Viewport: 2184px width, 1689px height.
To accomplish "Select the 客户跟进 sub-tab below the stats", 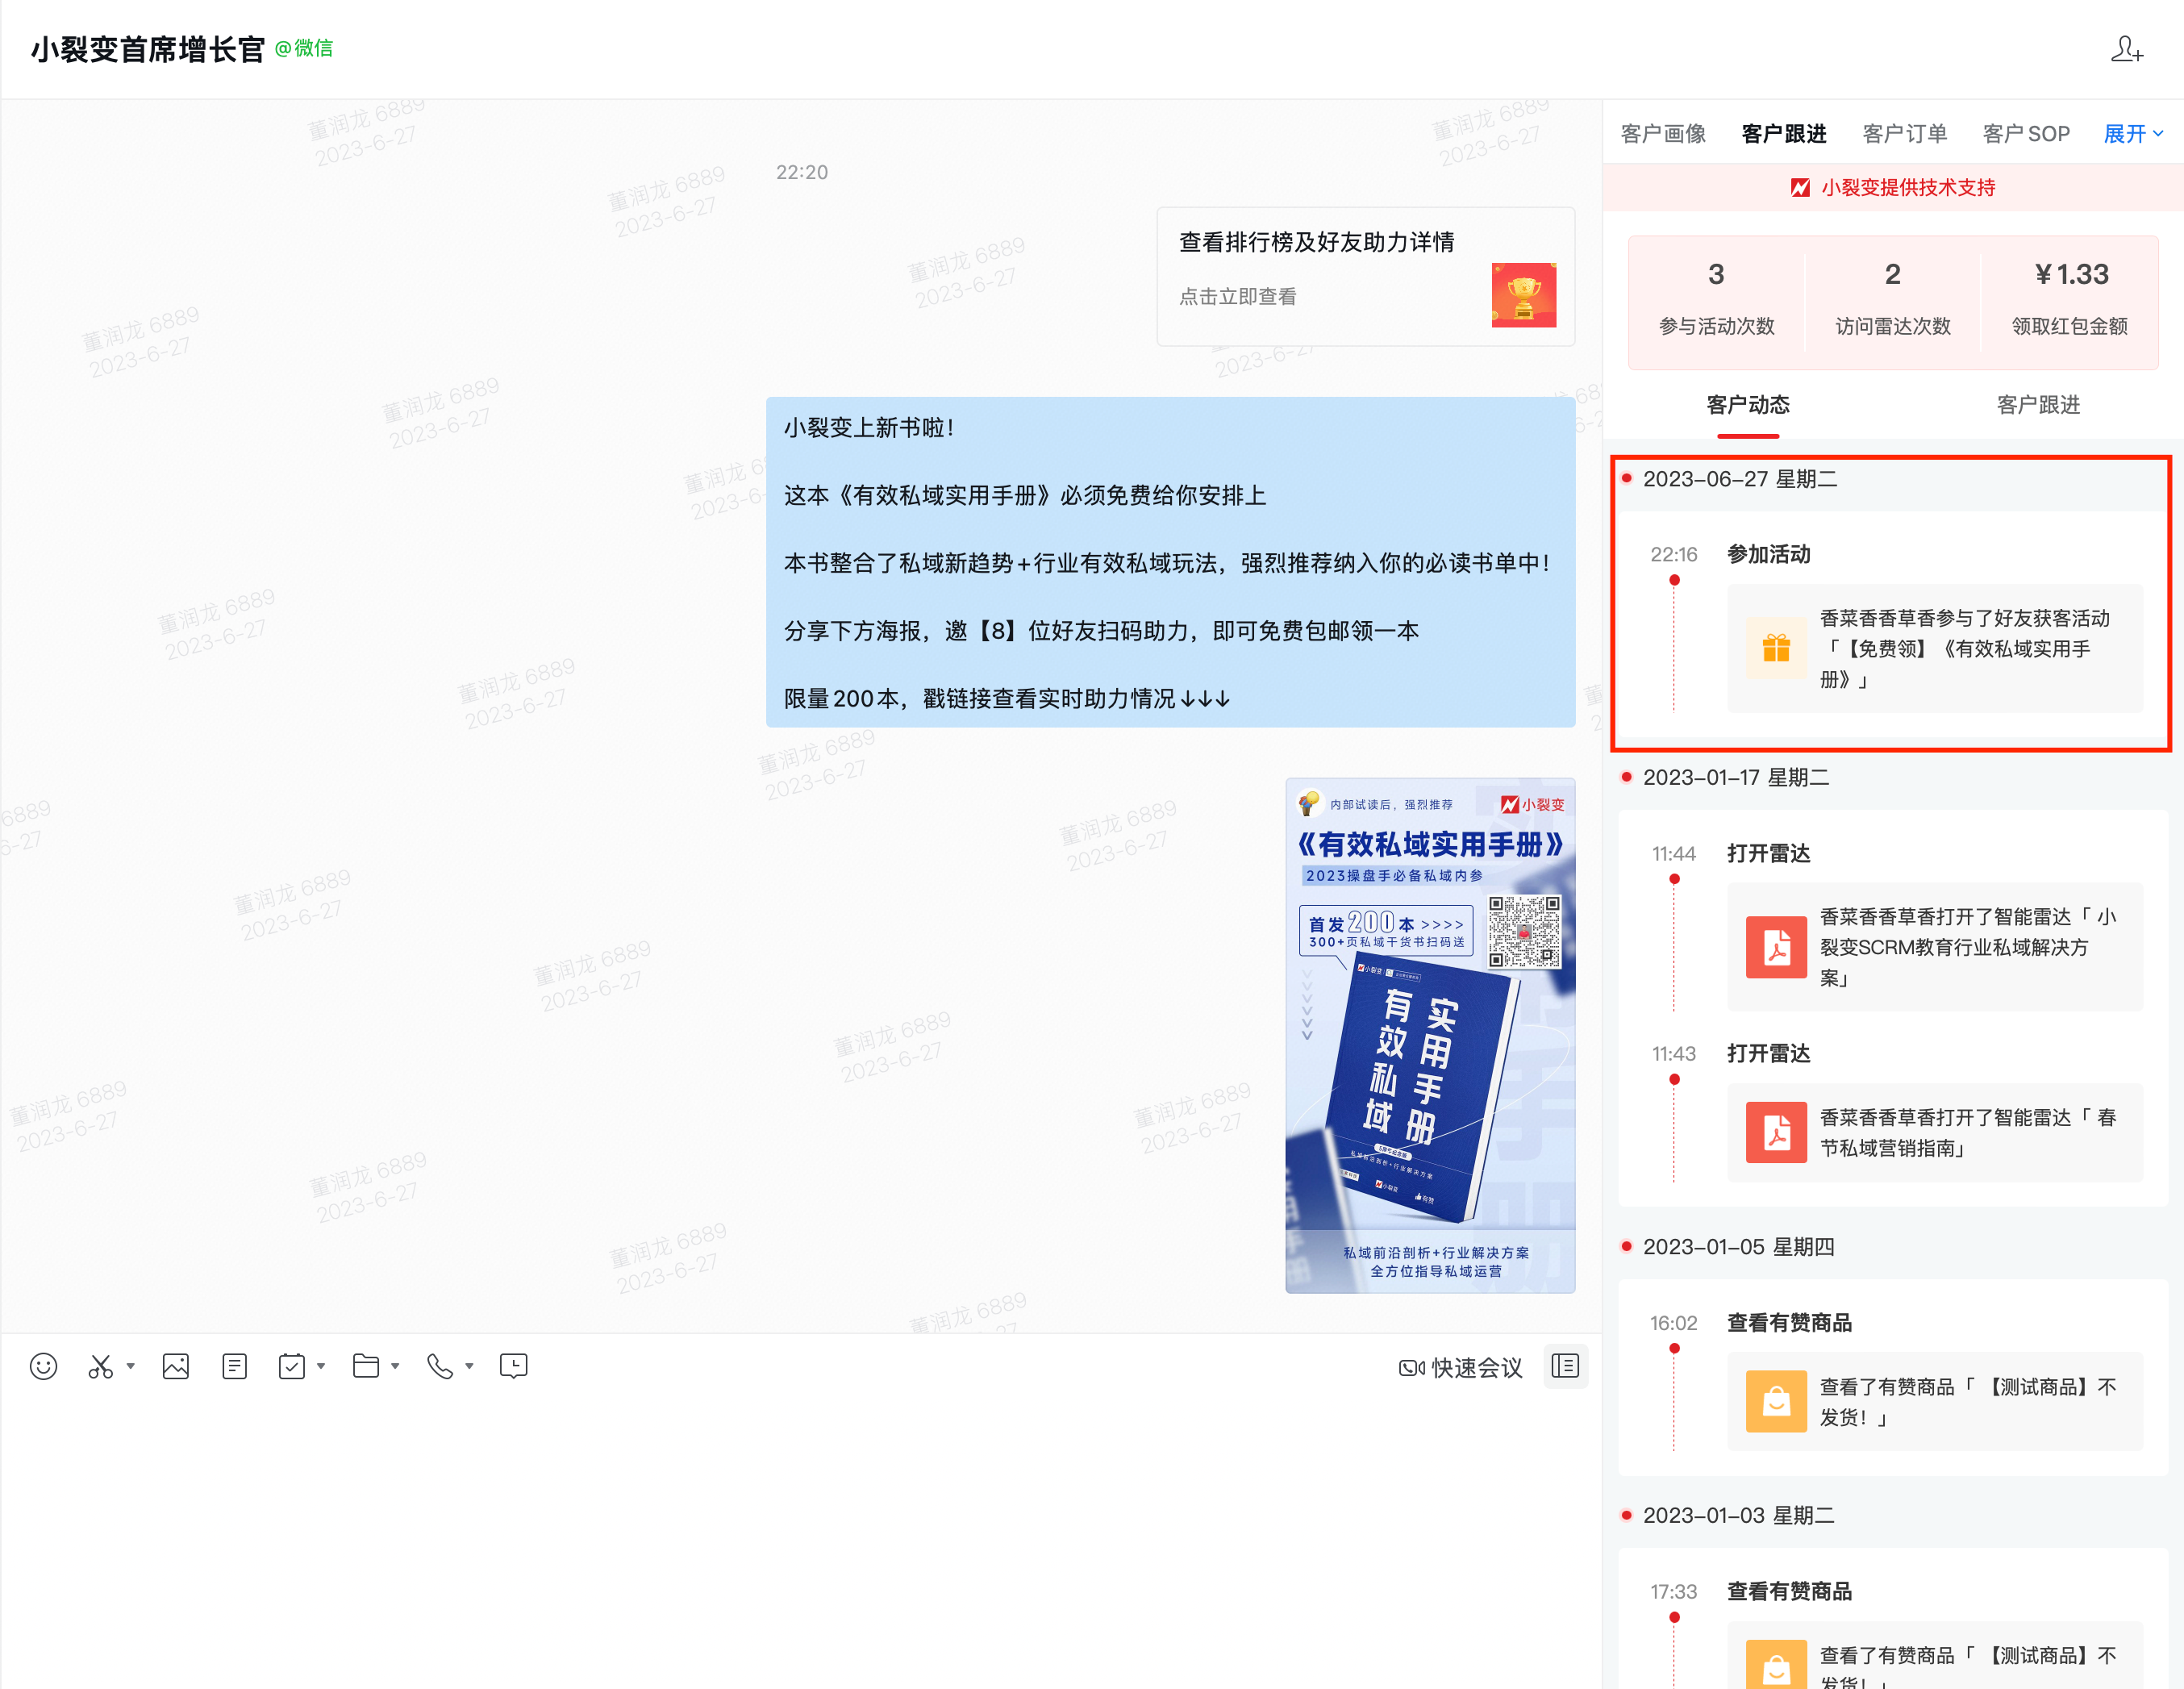I will [x=2037, y=405].
